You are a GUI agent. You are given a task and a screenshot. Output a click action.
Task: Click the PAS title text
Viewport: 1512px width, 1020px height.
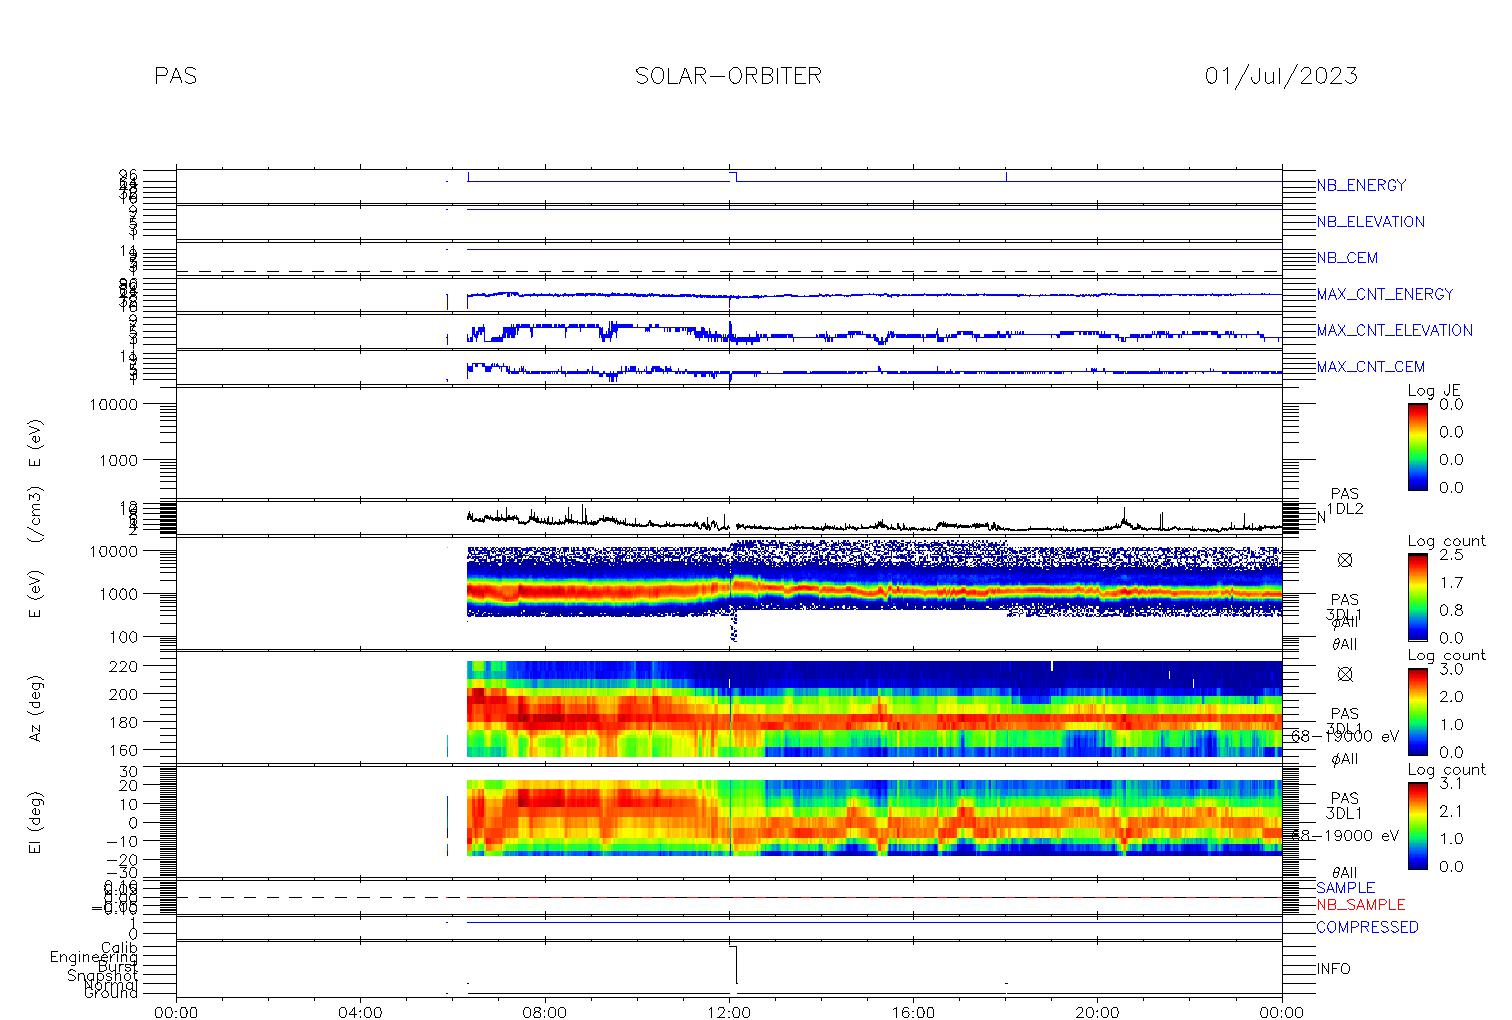(x=176, y=76)
